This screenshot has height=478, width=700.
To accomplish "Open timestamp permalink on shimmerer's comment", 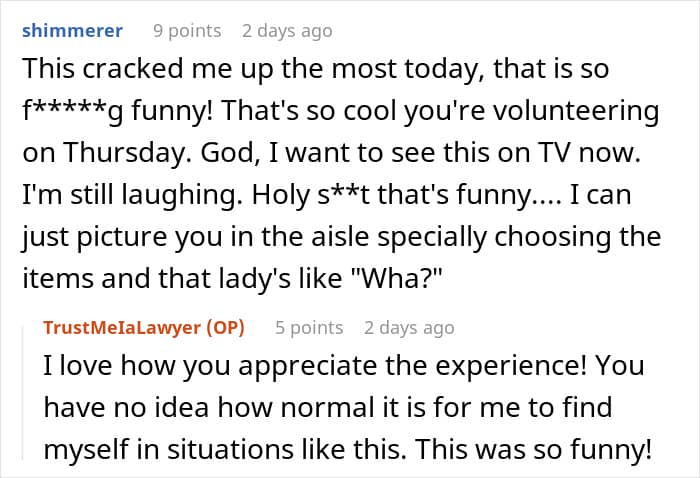I will click(287, 30).
